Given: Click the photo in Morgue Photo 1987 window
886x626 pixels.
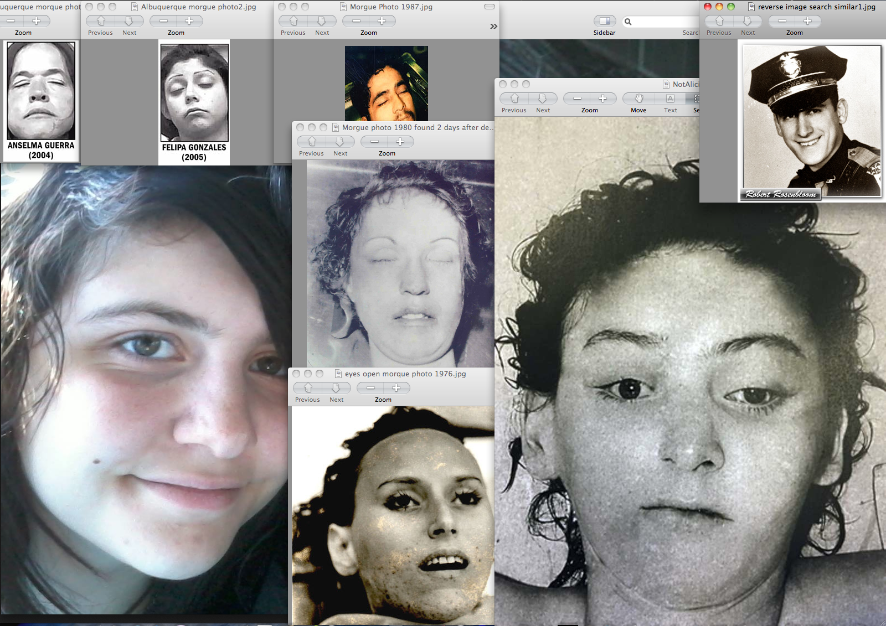Looking at the screenshot, I should click(x=386, y=83).
